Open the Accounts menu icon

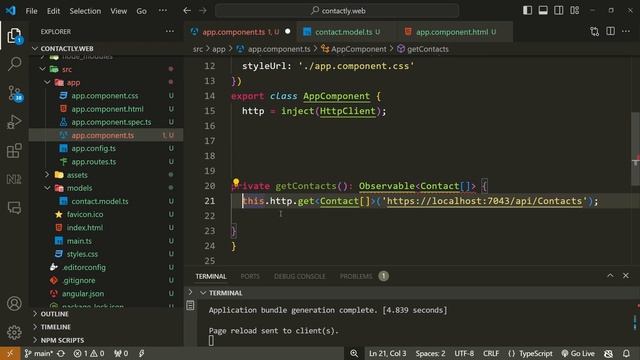pos(14,304)
